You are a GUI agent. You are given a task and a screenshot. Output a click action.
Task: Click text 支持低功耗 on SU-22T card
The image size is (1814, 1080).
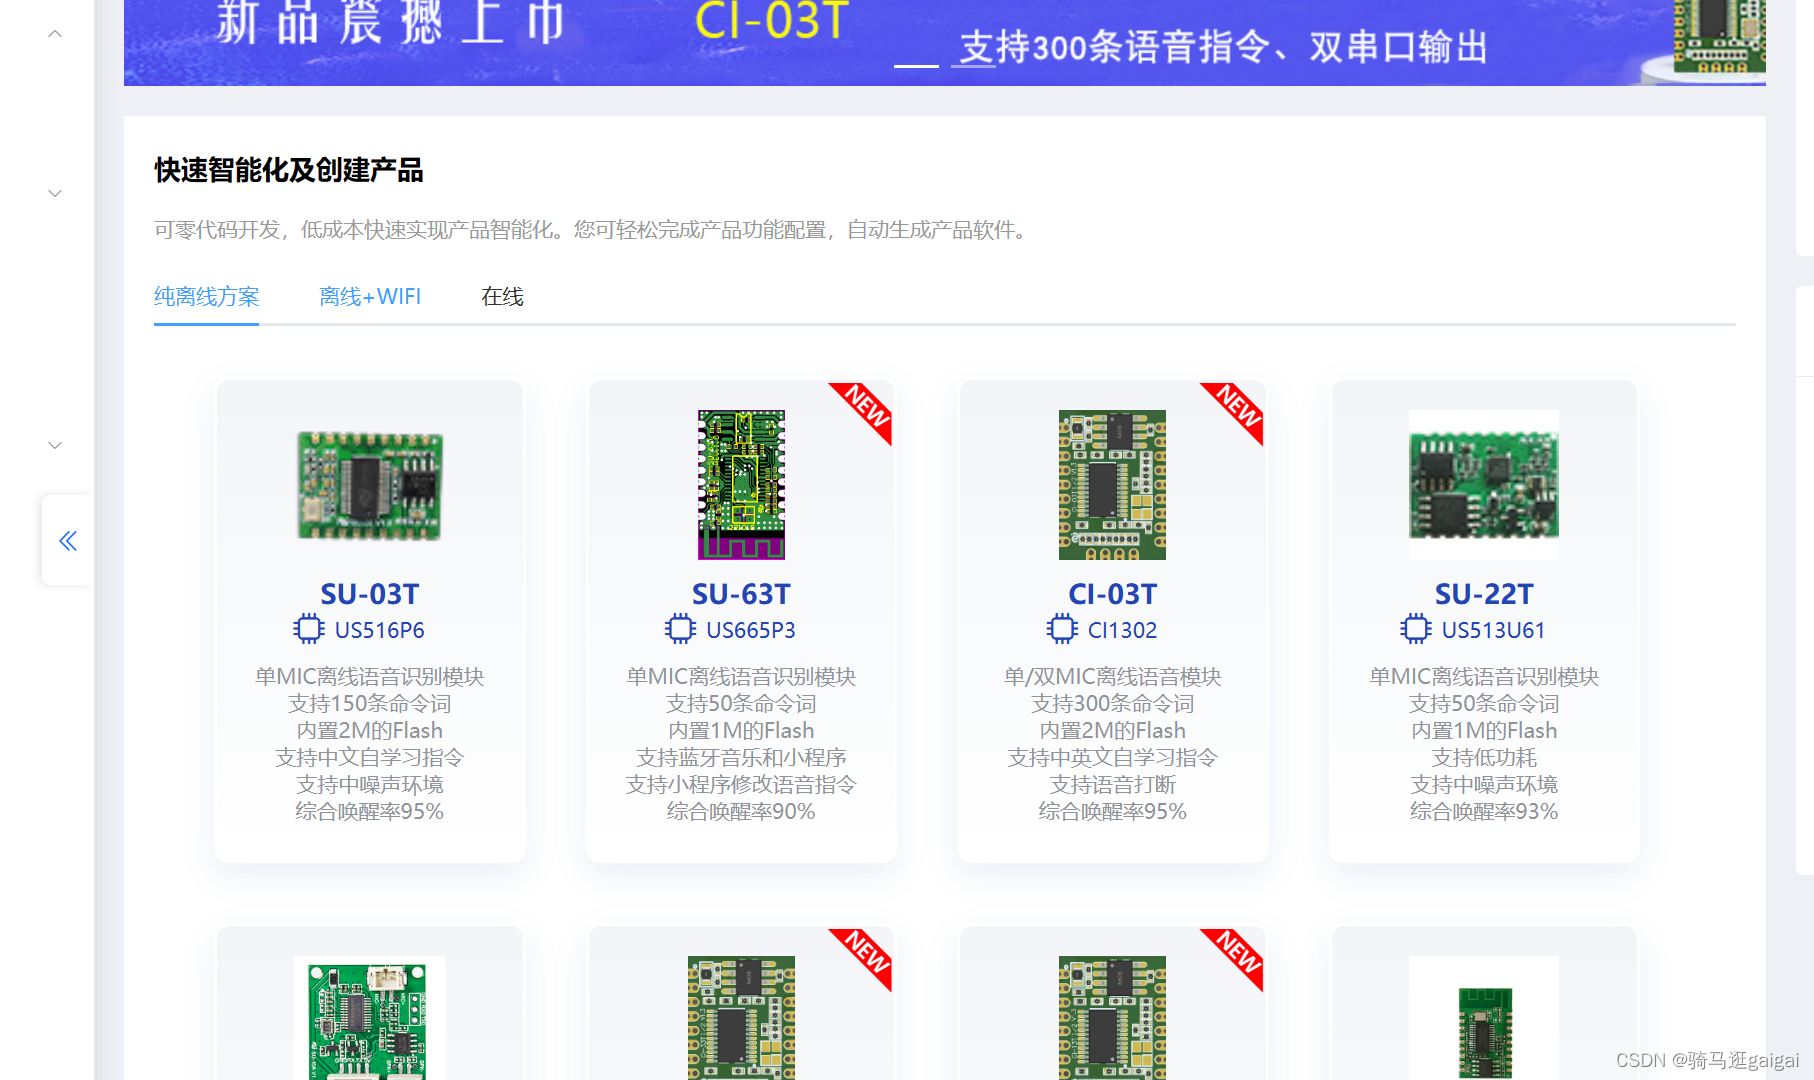(x=1484, y=758)
